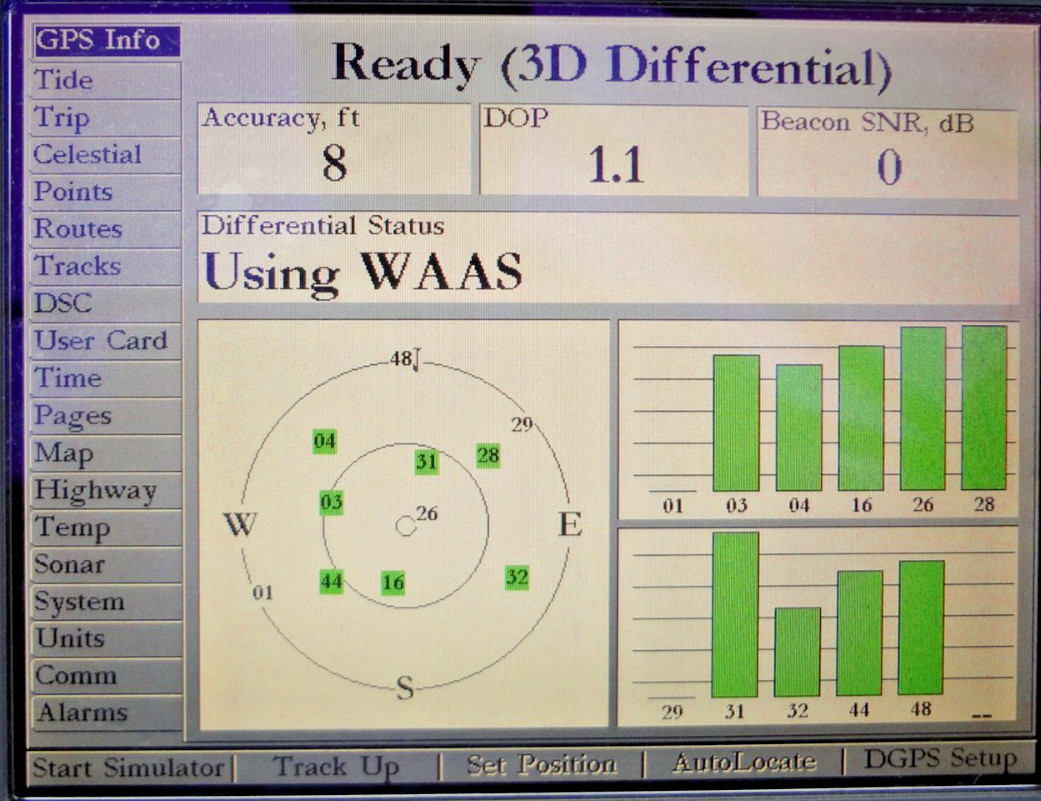This screenshot has width=1041, height=801.
Task: Click signal bar for satellite 03
Action: (736, 423)
